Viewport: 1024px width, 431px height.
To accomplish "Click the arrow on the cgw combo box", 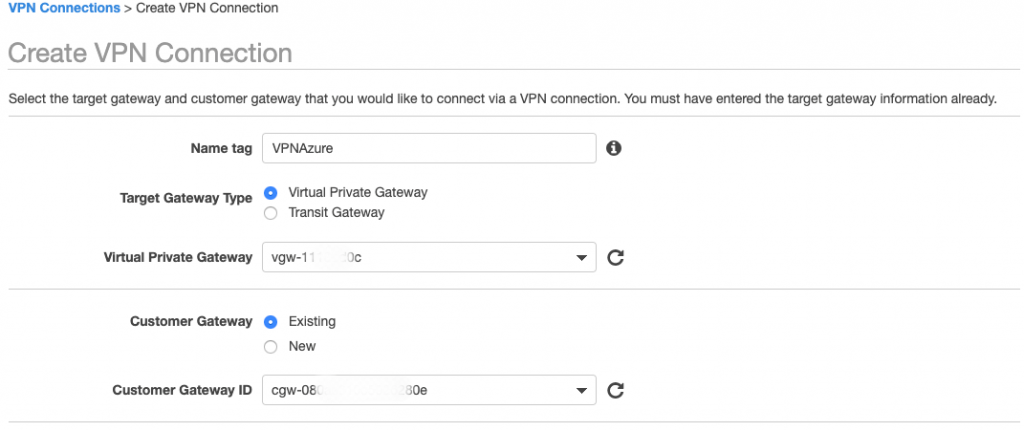I will (581, 390).
